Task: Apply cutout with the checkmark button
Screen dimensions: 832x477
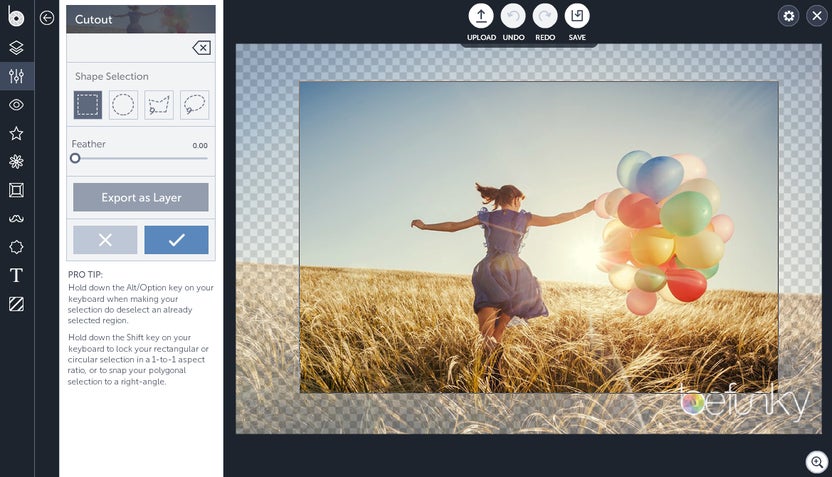Action: 176,240
